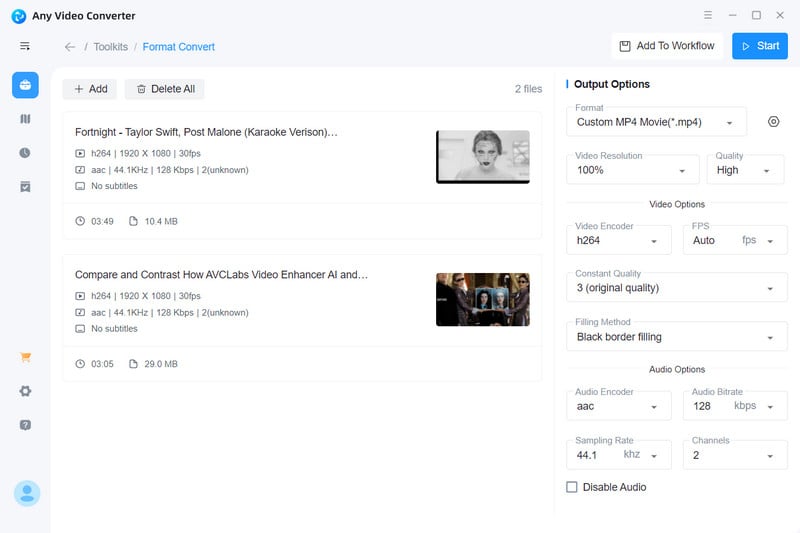Screen dimensions: 800x533
Task: Open the Format dropdown
Action: pos(656,122)
